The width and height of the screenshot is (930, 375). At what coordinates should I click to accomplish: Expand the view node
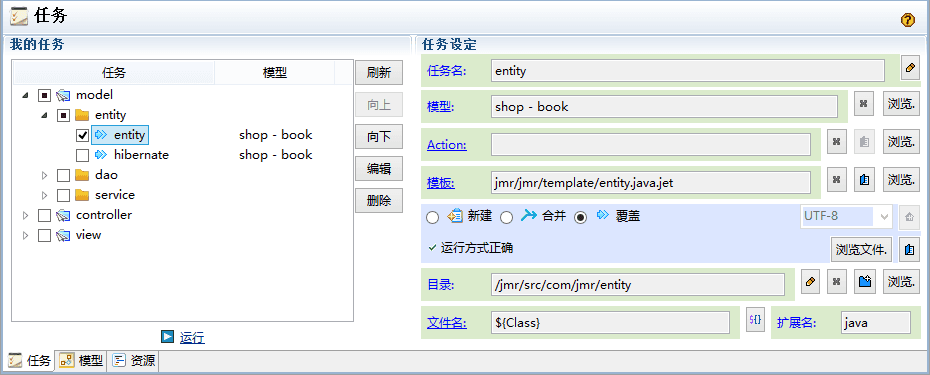(x=26, y=236)
